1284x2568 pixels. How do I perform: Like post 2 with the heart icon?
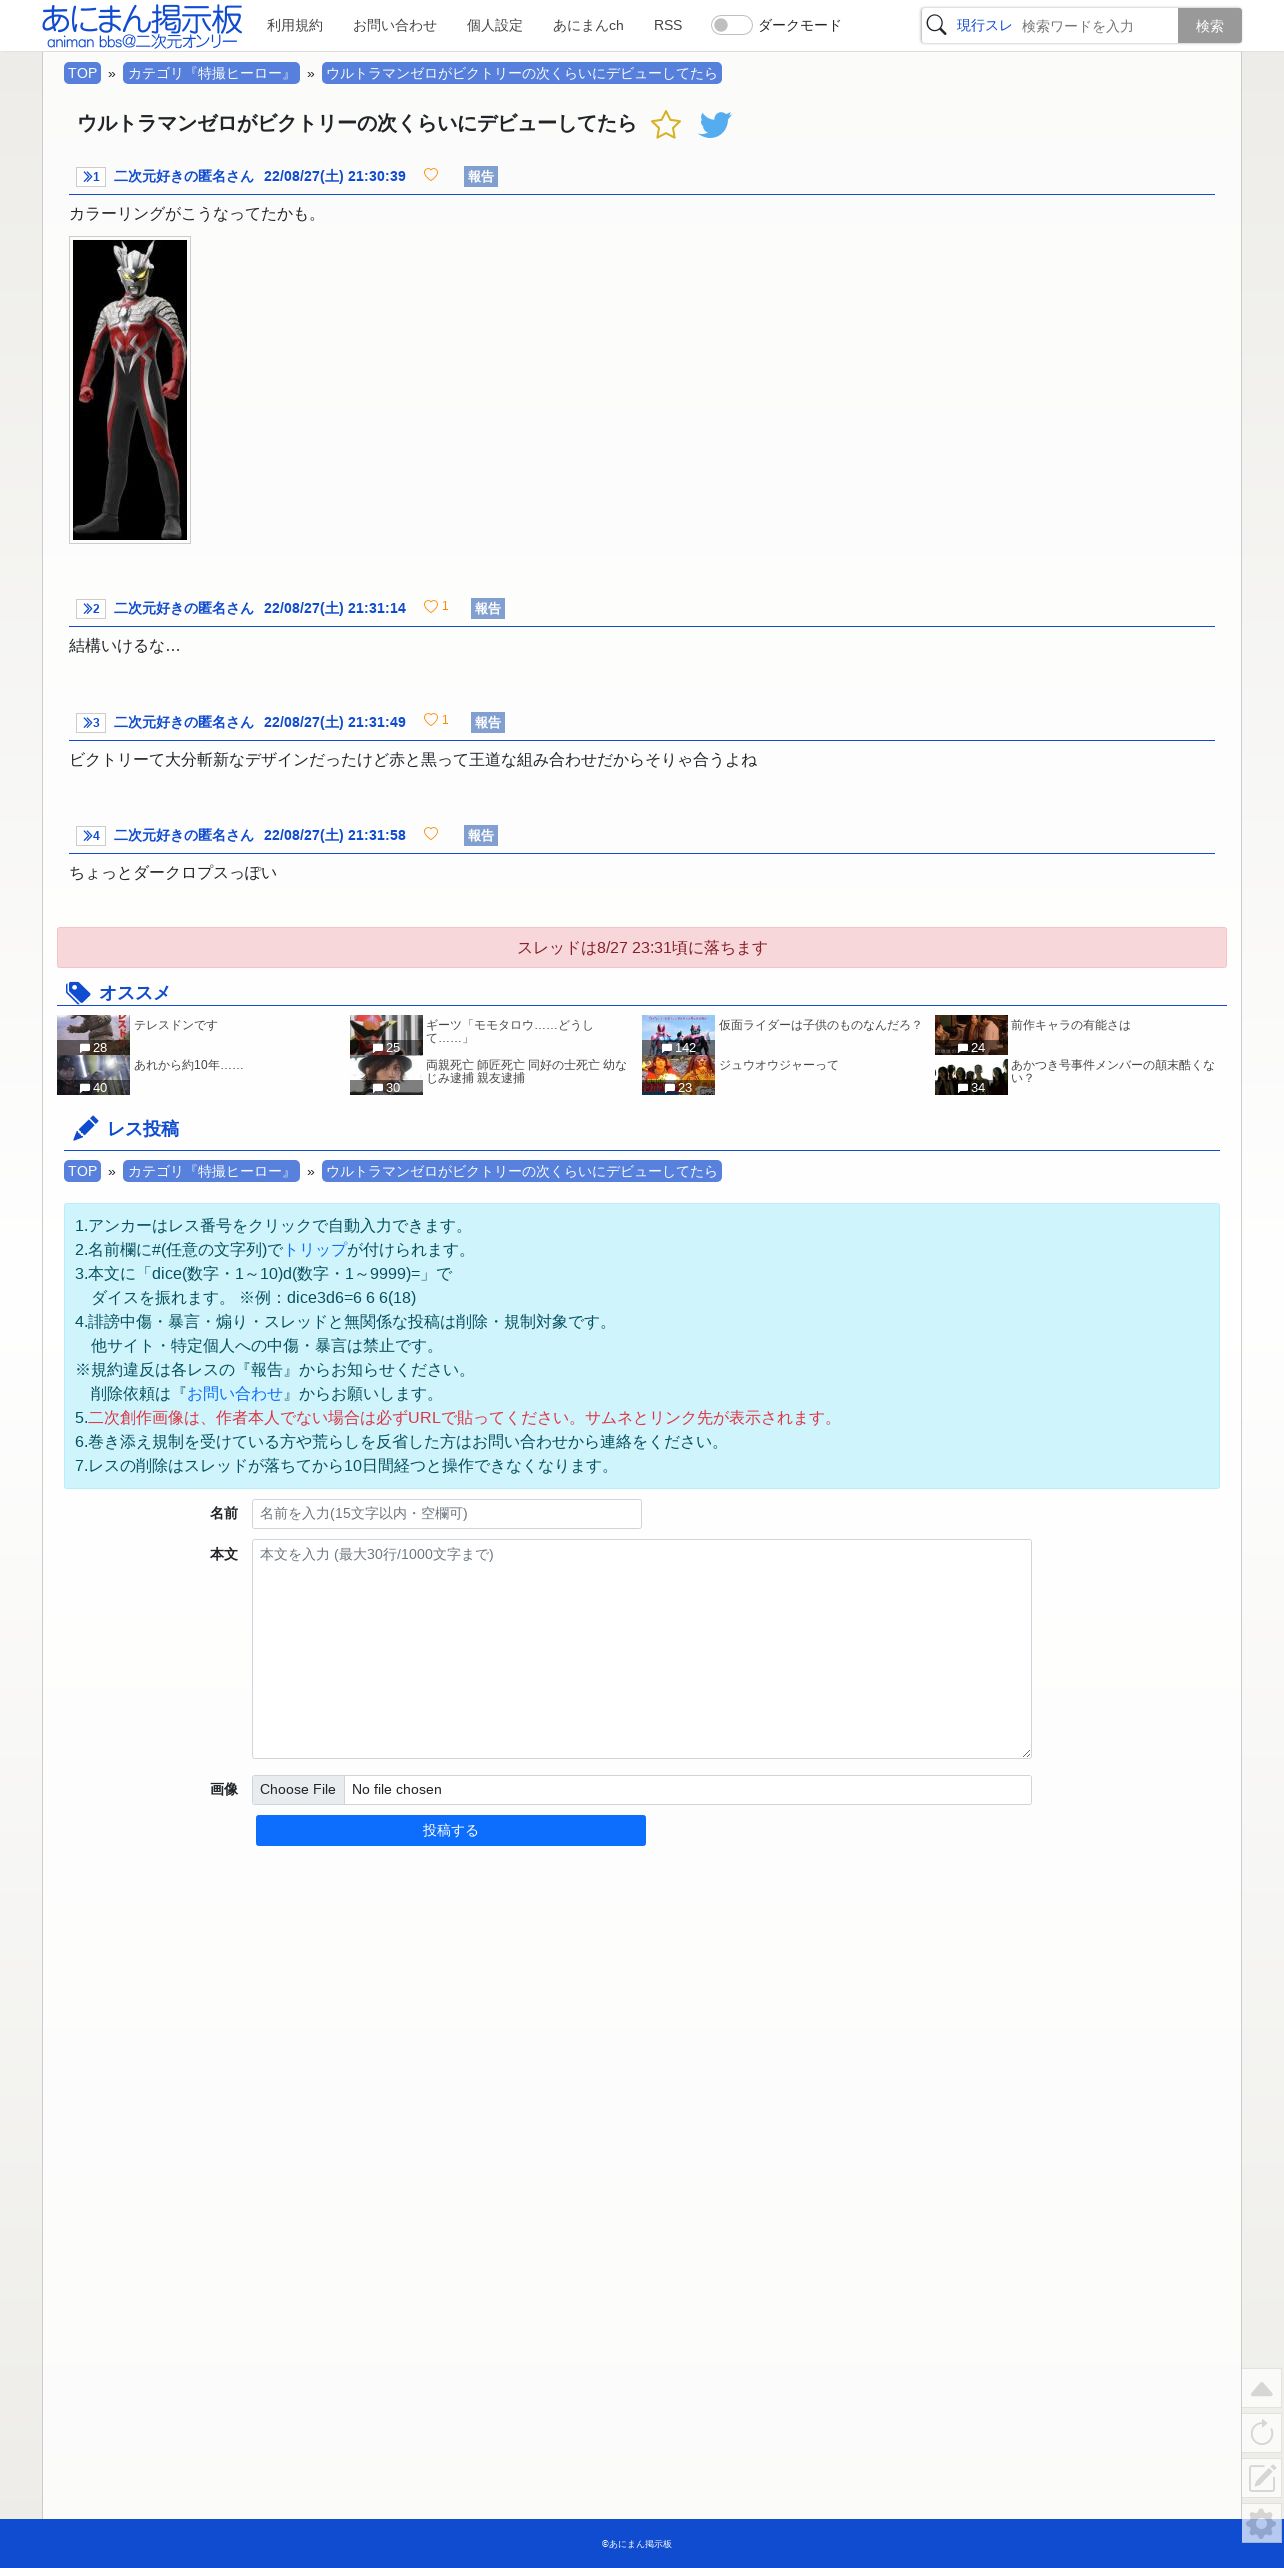[x=431, y=607]
